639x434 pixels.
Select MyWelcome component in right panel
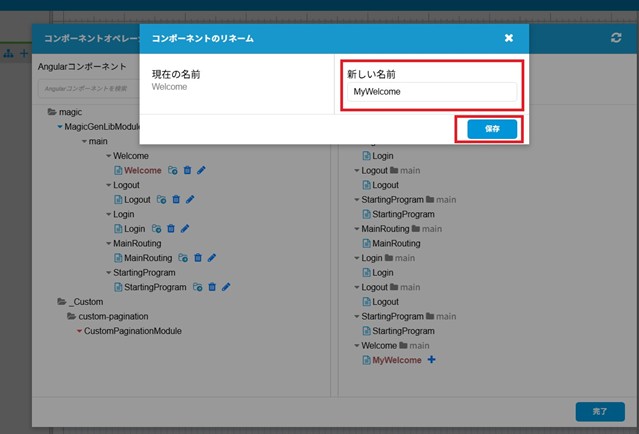[x=397, y=359]
